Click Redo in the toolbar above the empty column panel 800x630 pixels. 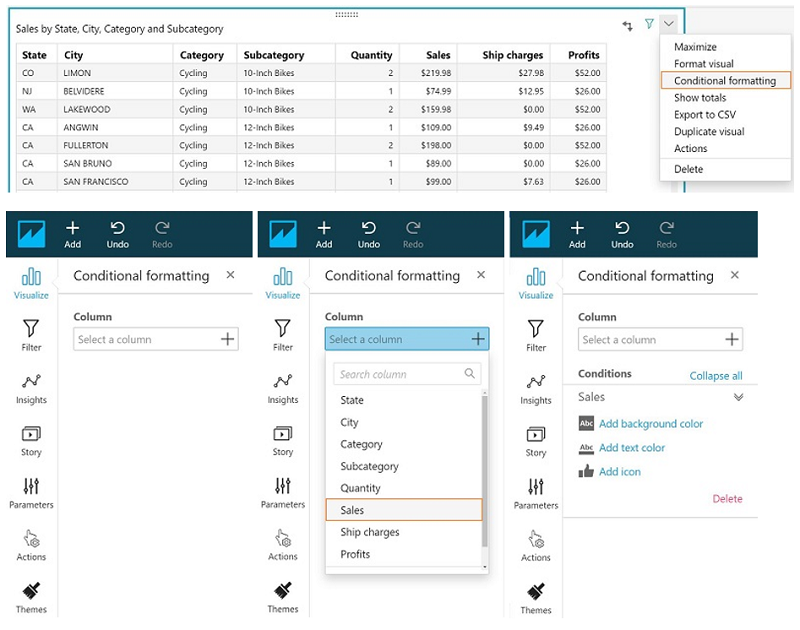[x=162, y=235]
